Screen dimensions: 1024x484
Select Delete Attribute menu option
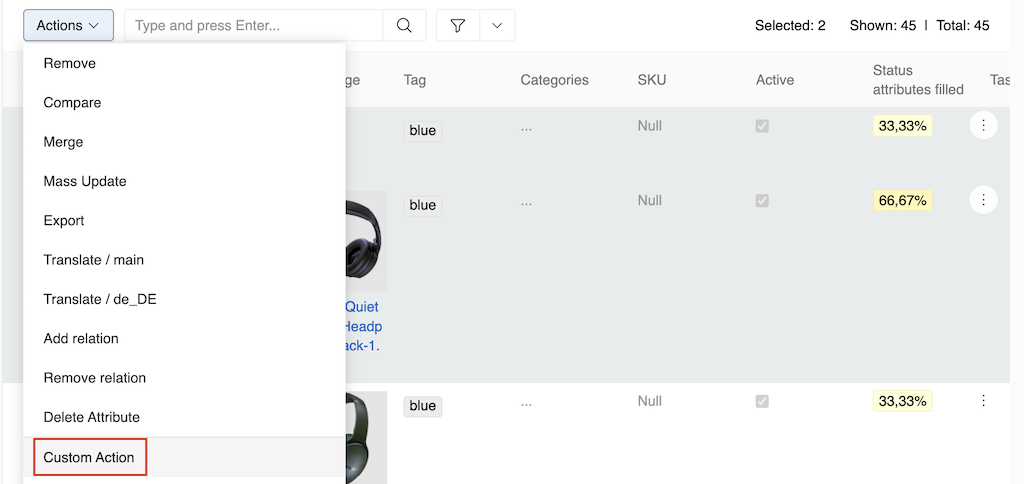click(92, 417)
